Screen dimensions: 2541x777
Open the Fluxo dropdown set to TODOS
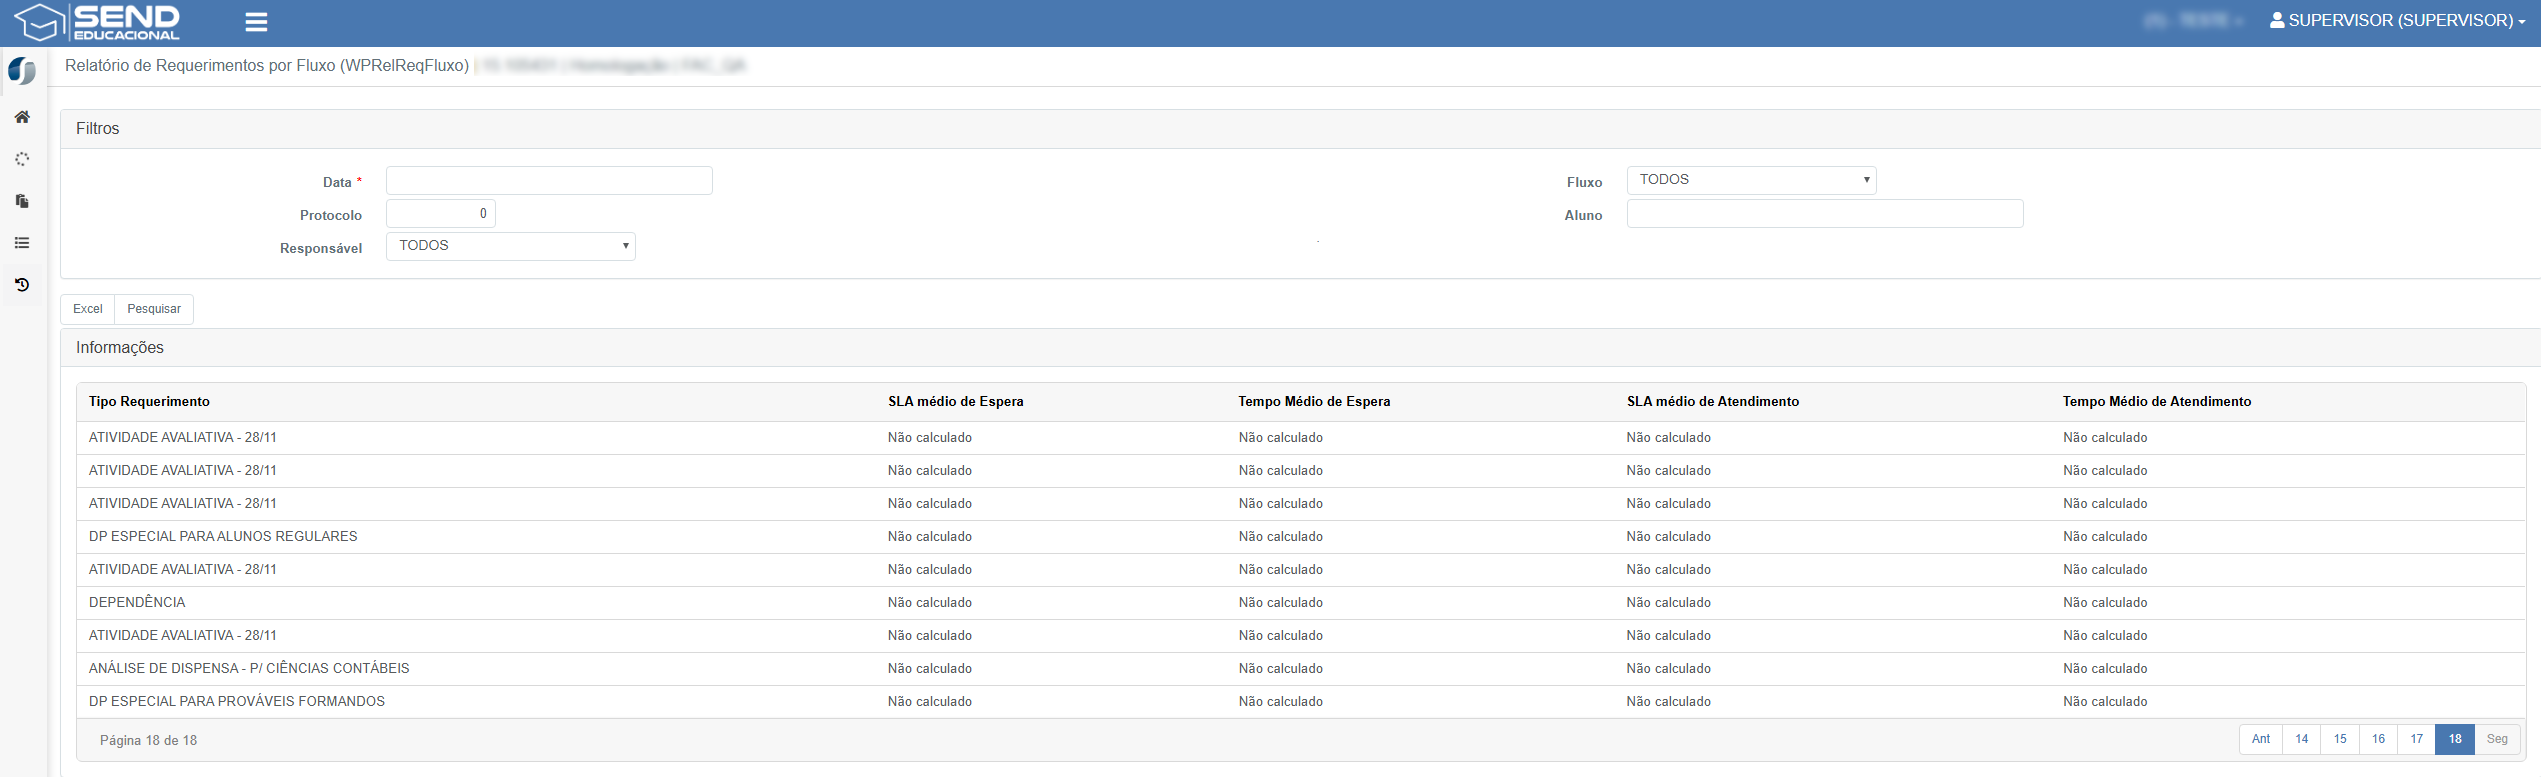pyautogui.click(x=1751, y=180)
